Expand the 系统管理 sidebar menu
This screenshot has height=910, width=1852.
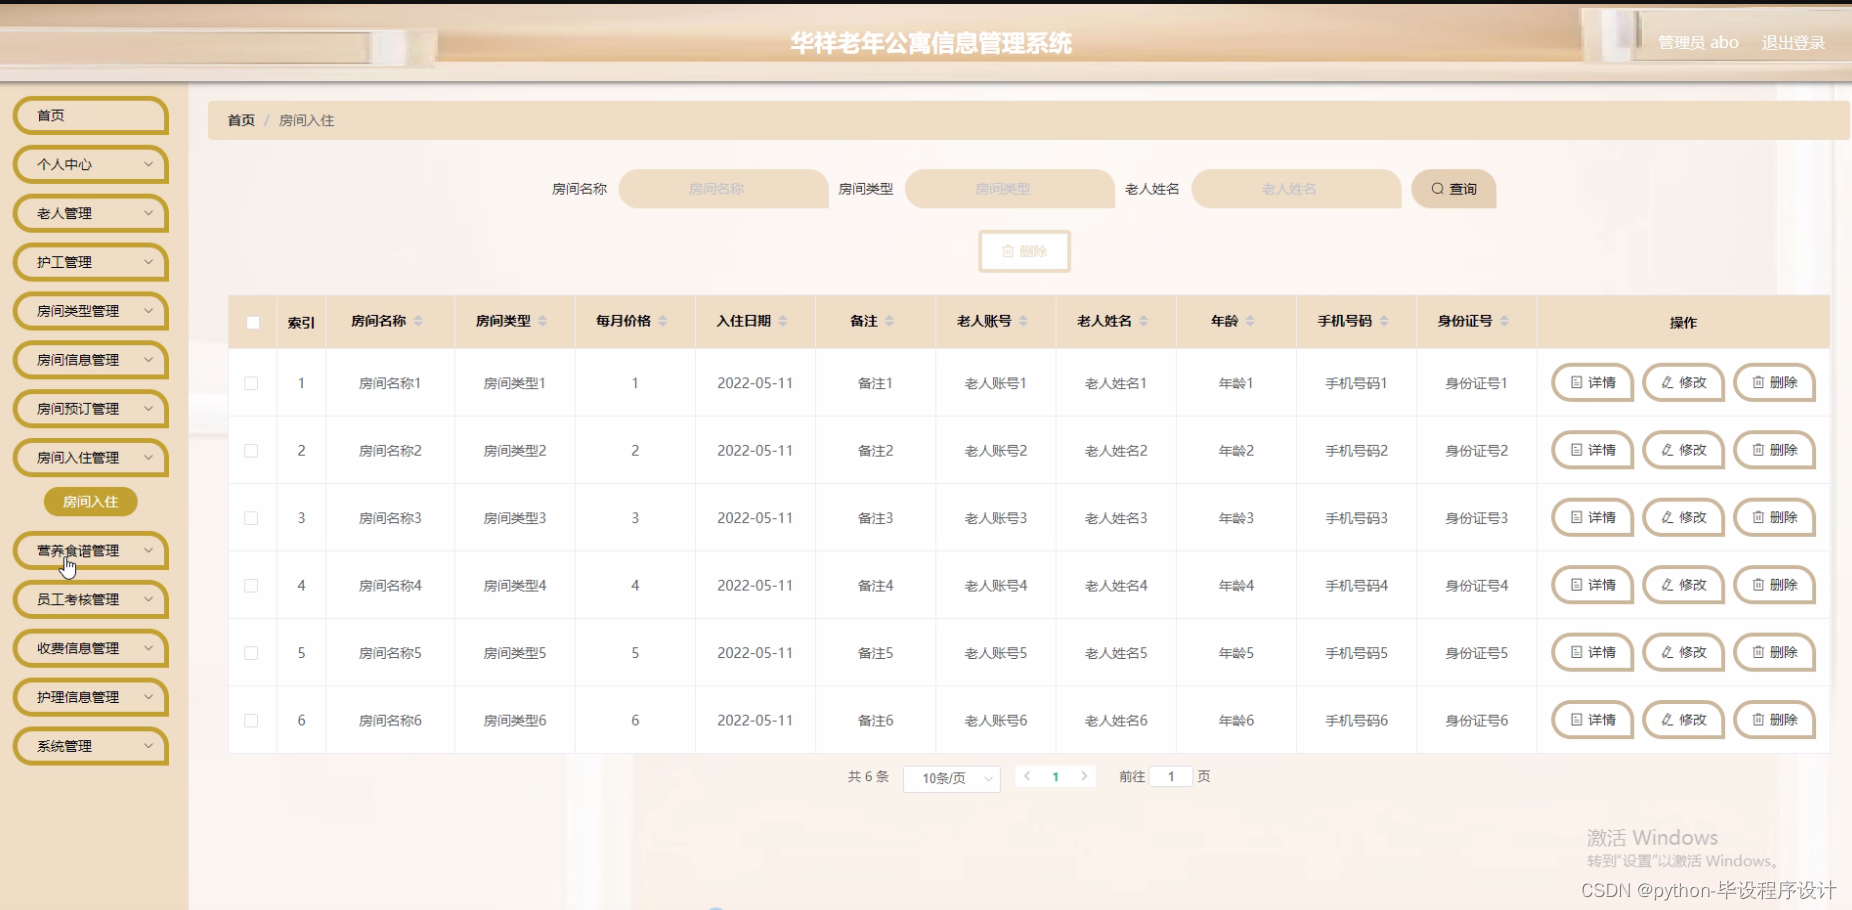click(89, 746)
